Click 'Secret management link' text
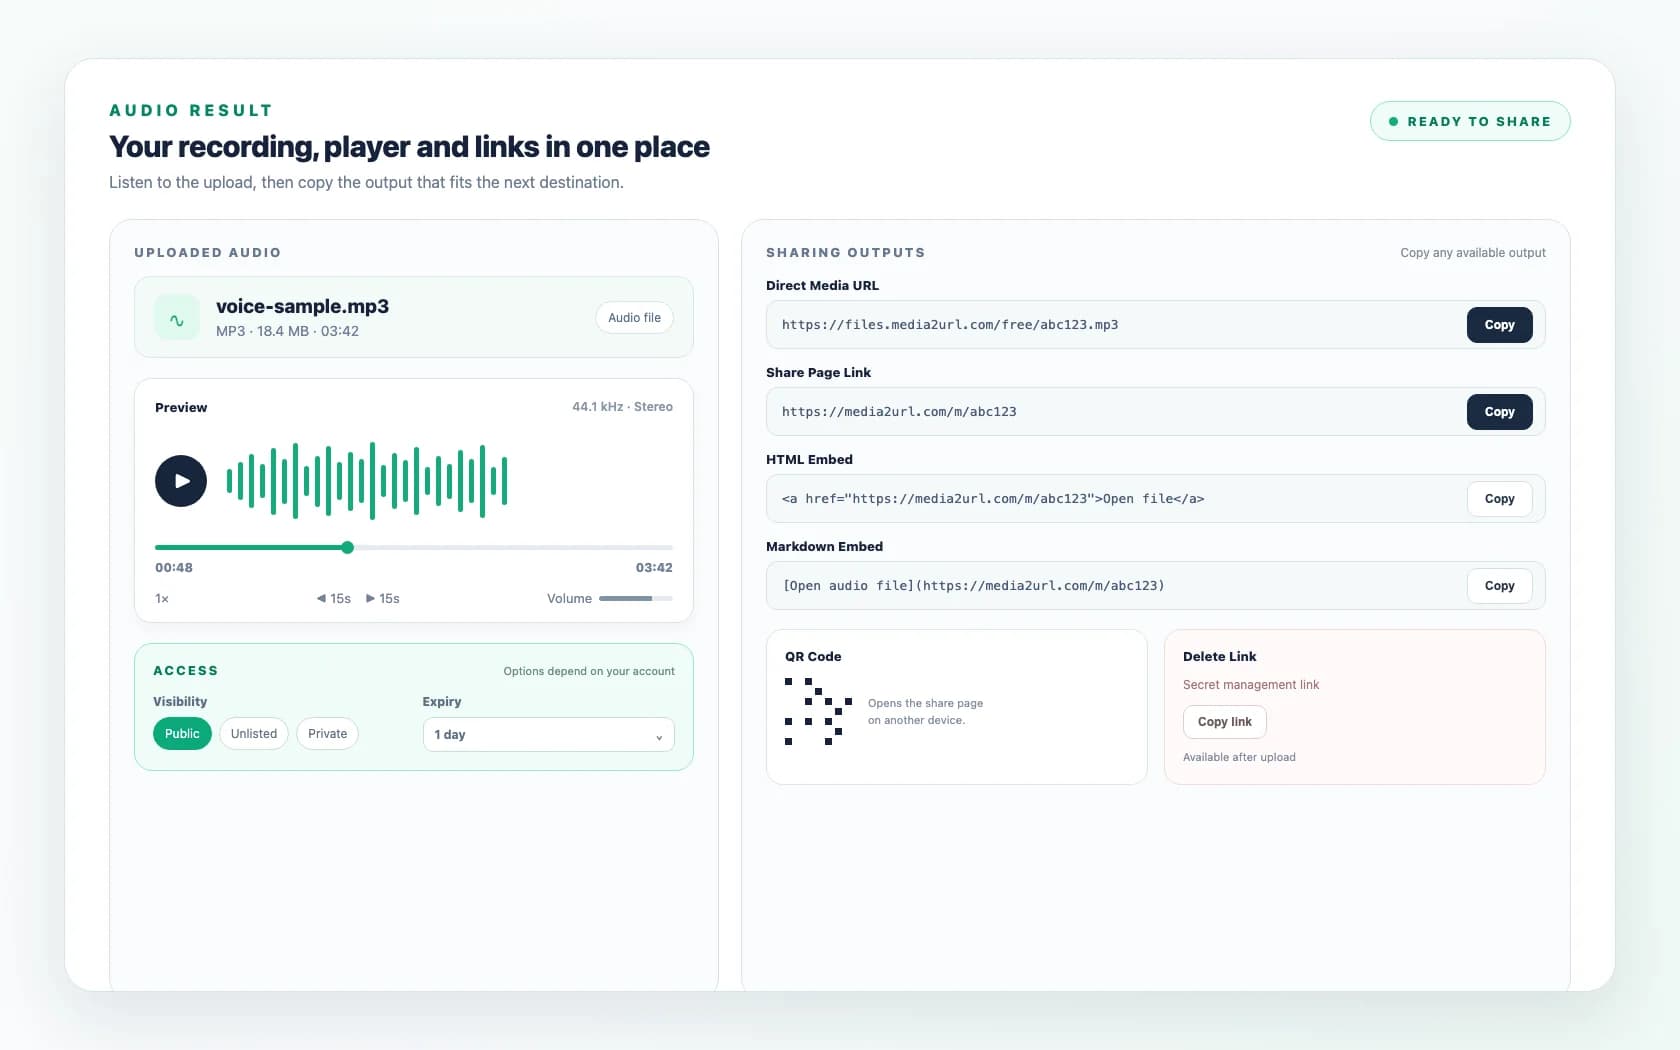 (x=1251, y=685)
